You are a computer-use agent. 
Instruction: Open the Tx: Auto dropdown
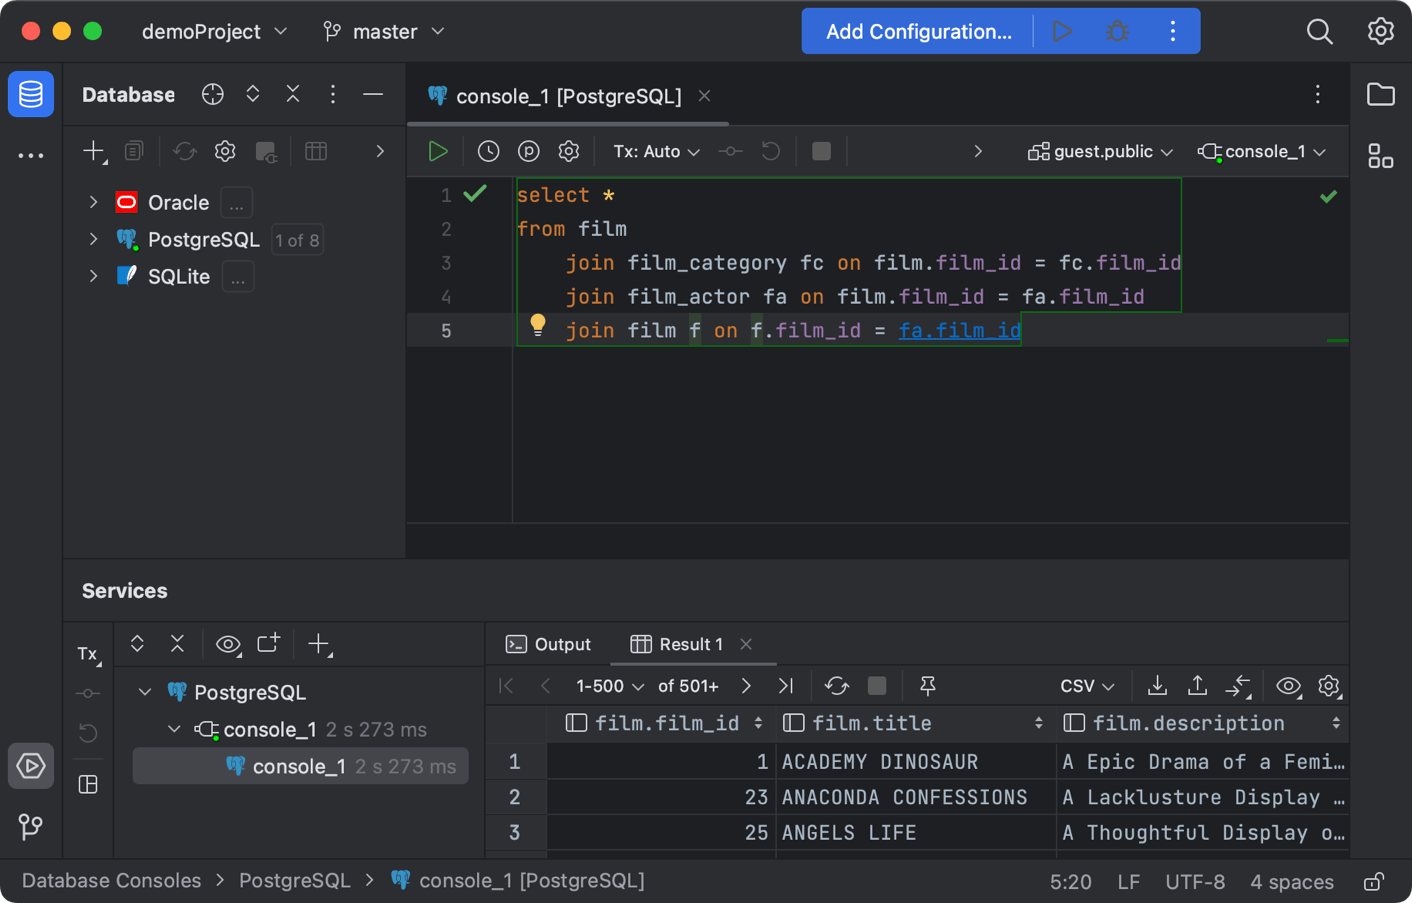[655, 151]
